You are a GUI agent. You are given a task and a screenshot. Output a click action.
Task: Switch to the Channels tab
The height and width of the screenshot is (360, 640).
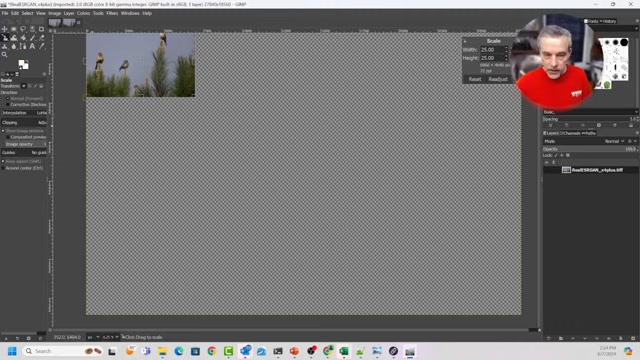(570, 133)
